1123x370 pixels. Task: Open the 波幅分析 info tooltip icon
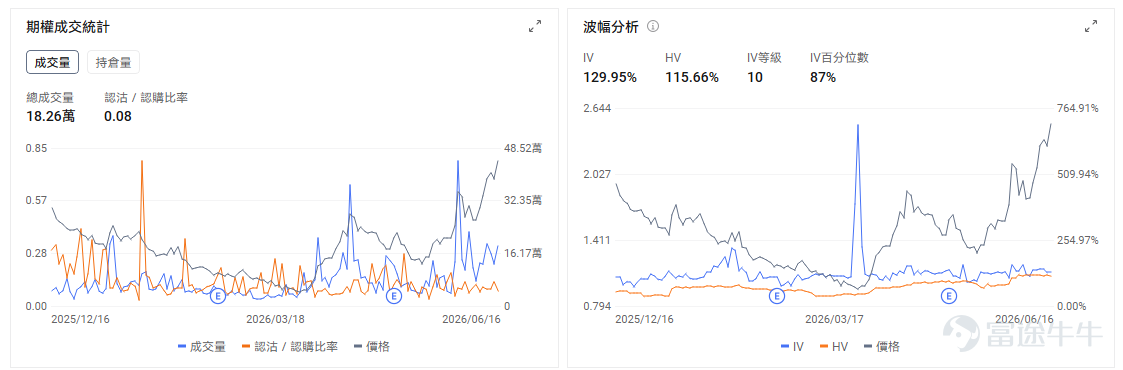click(x=652, y=26)
